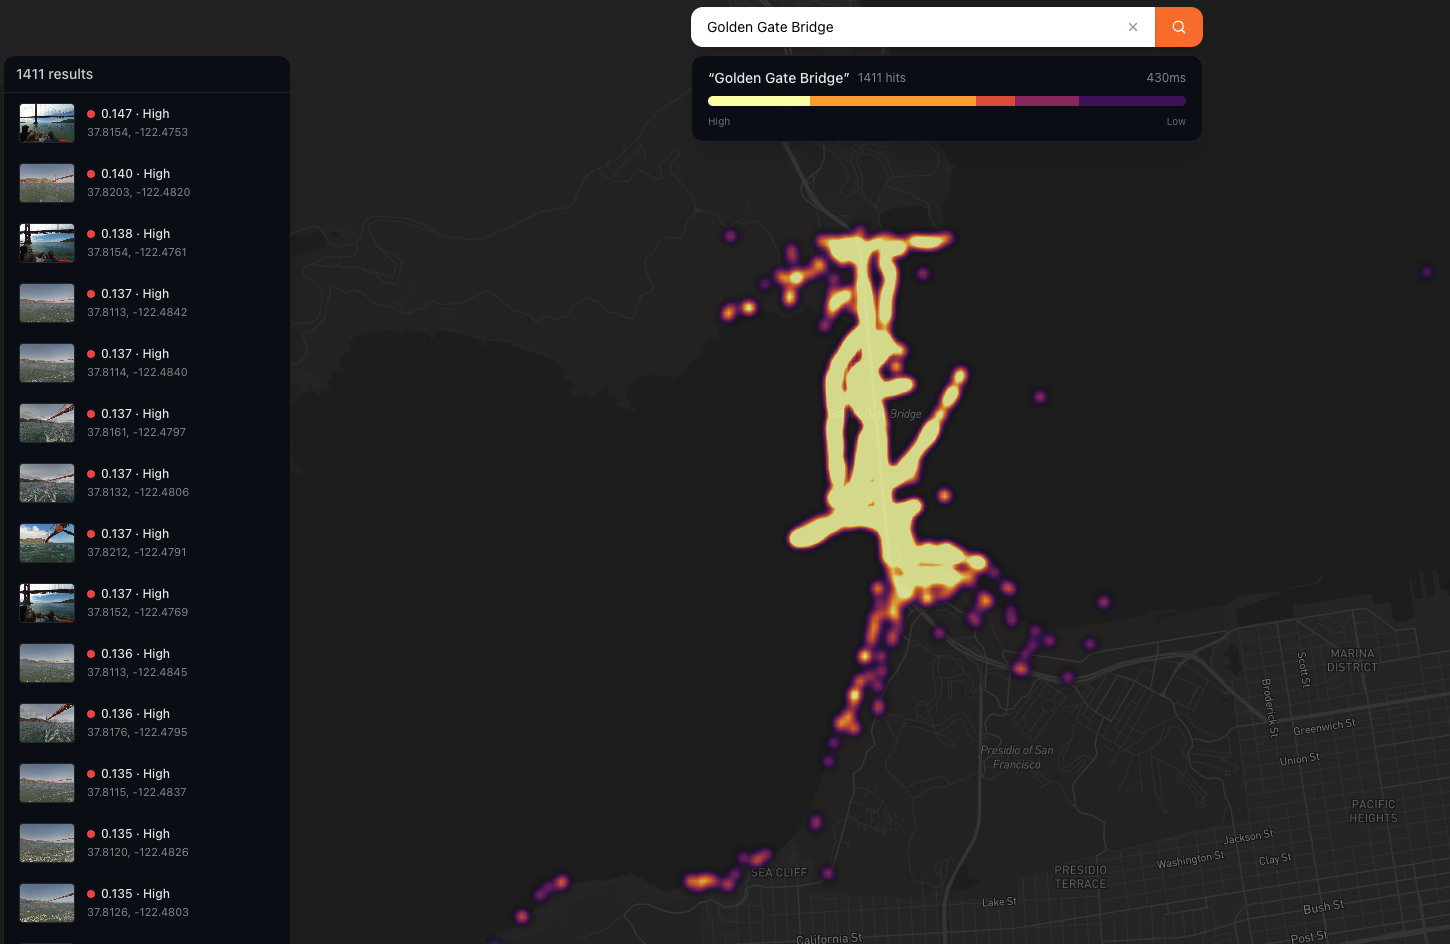Click the result listing at 37.8212, -122.4791
This screenshot has height=944, width=1450.
pyautogui.click(x=137, y=542)
